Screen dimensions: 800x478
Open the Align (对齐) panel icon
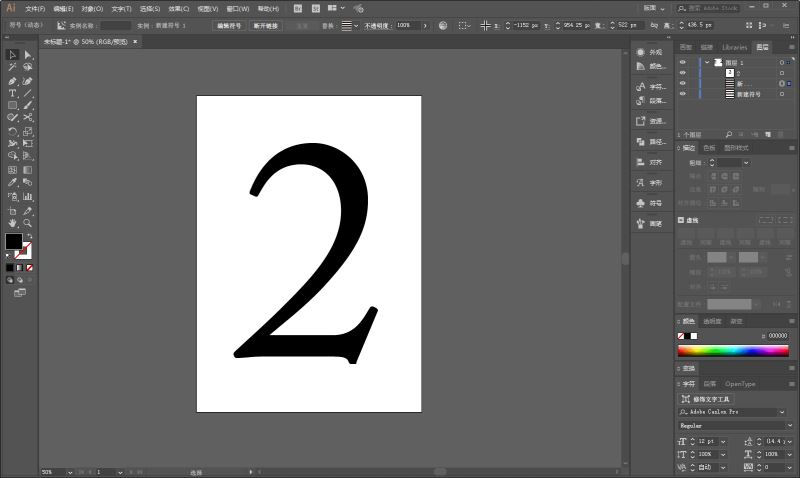pyautogui.click(x=641, y=162)
